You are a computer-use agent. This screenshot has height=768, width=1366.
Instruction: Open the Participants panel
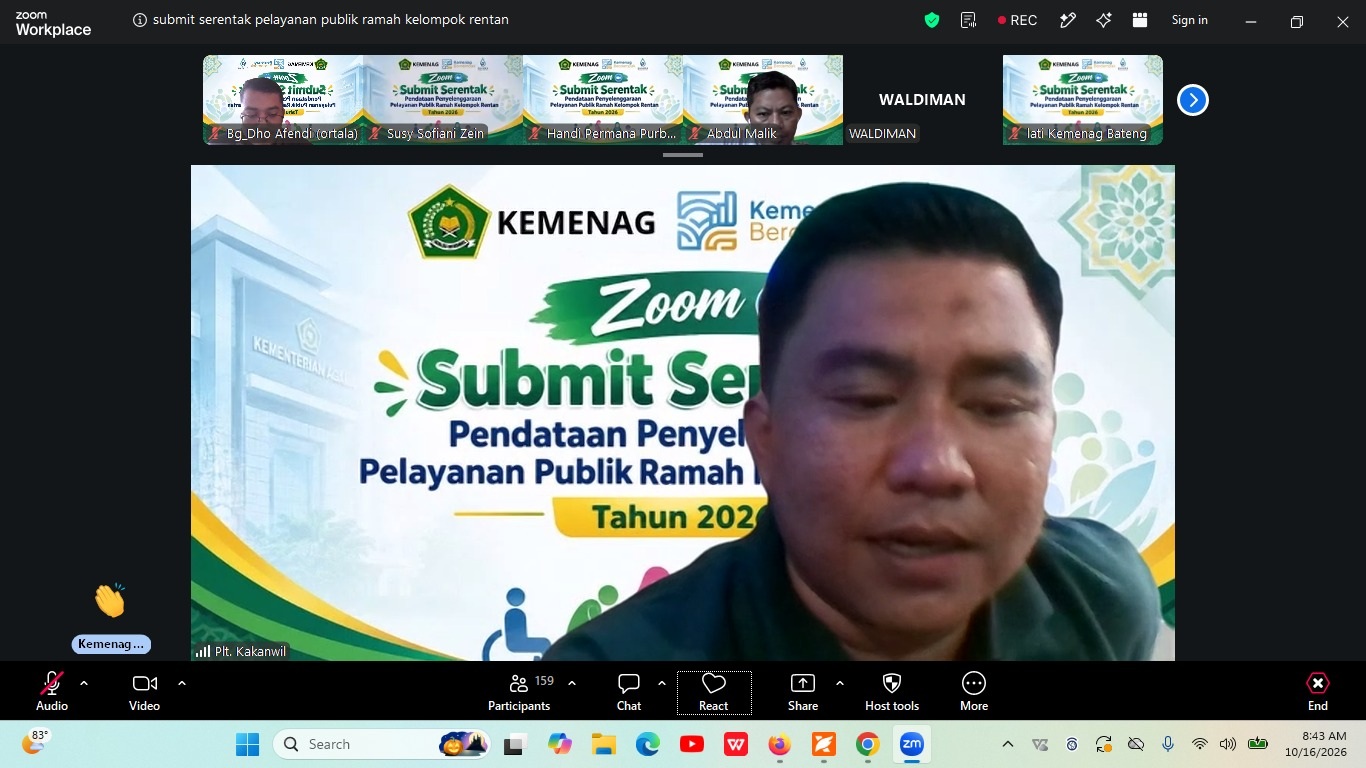click(519, 692)
